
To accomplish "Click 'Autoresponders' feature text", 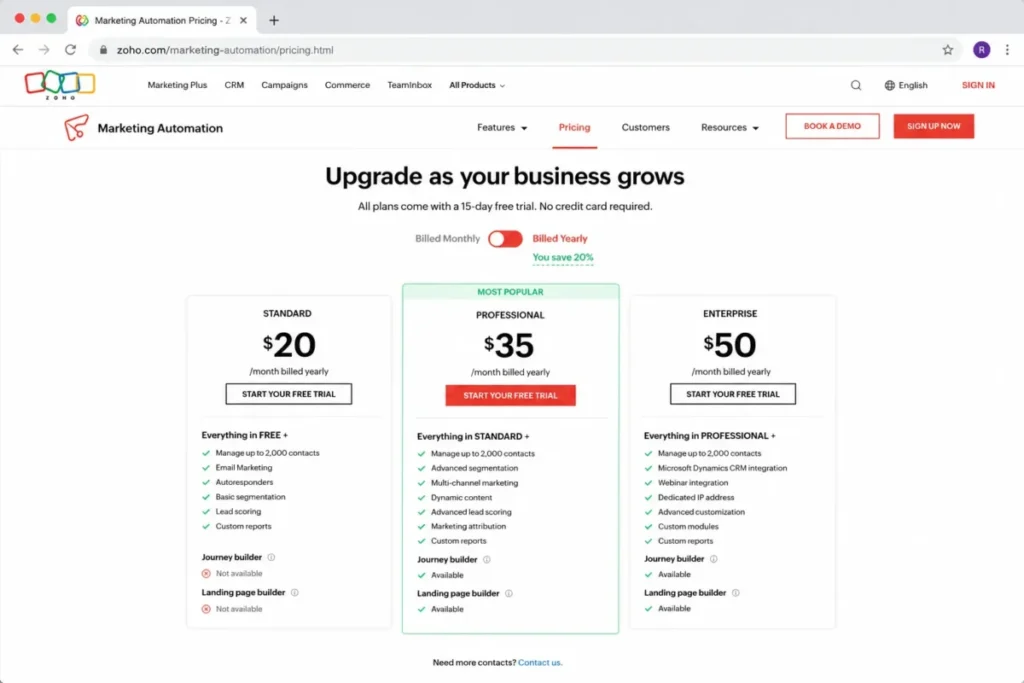I will tap(244, 482).
